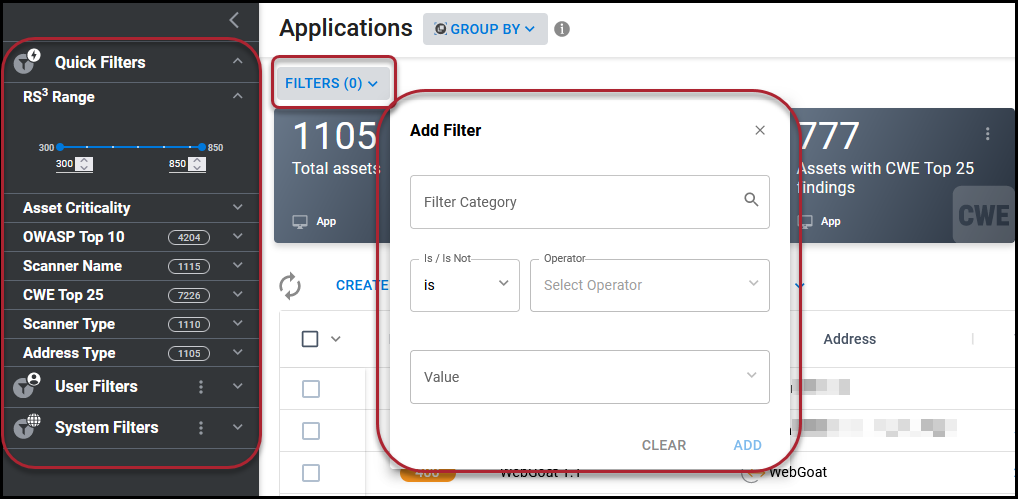
Task: Collapse the Quick Filters section
Action: (x=238, y=61)
